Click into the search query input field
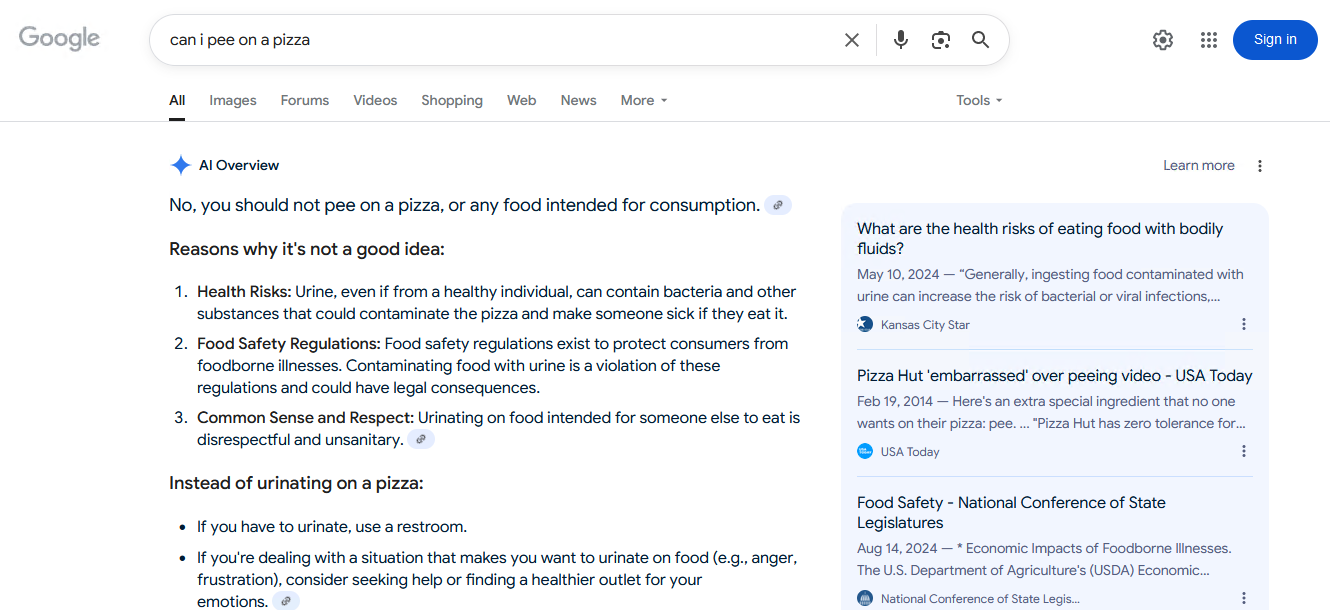1330x610 pixels. click(500, 40)
